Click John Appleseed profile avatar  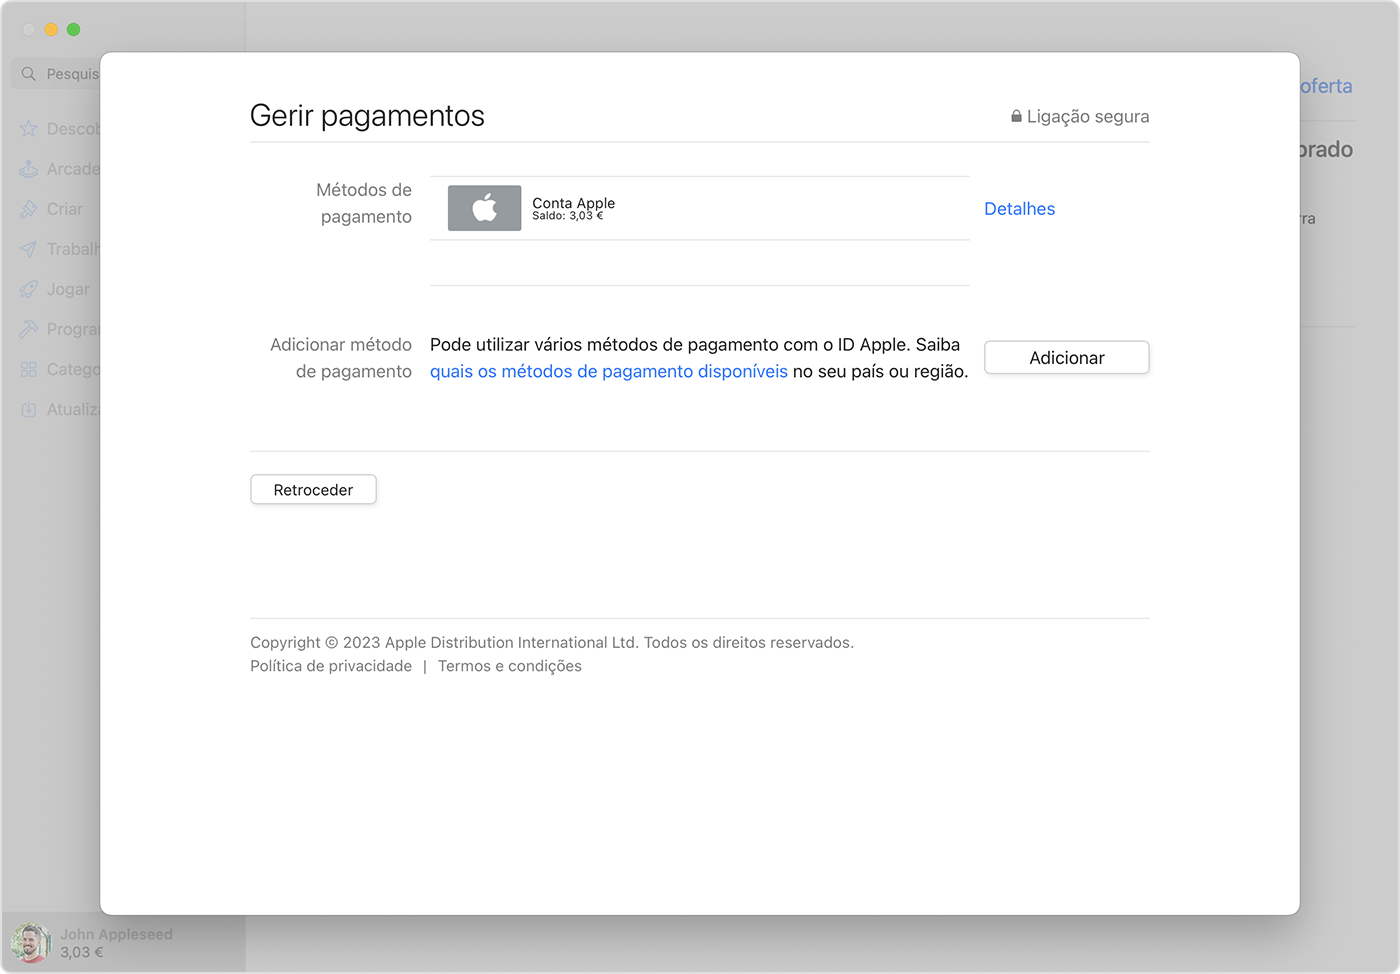click(x=30, y=943)
